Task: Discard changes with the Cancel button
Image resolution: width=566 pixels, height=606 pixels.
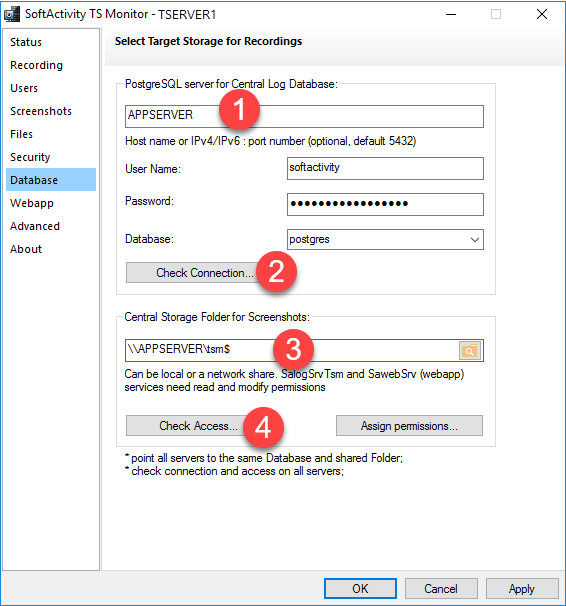Action: coord(441,589)
